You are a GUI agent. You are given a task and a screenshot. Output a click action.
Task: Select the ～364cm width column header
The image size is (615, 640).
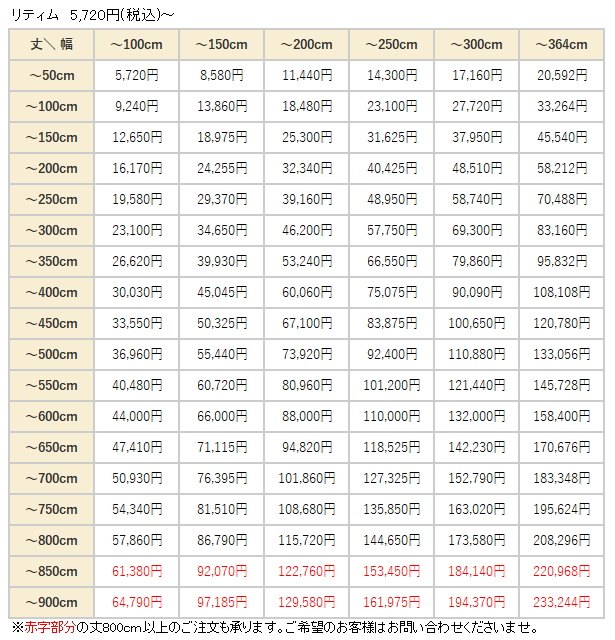(x=562, y=45)
